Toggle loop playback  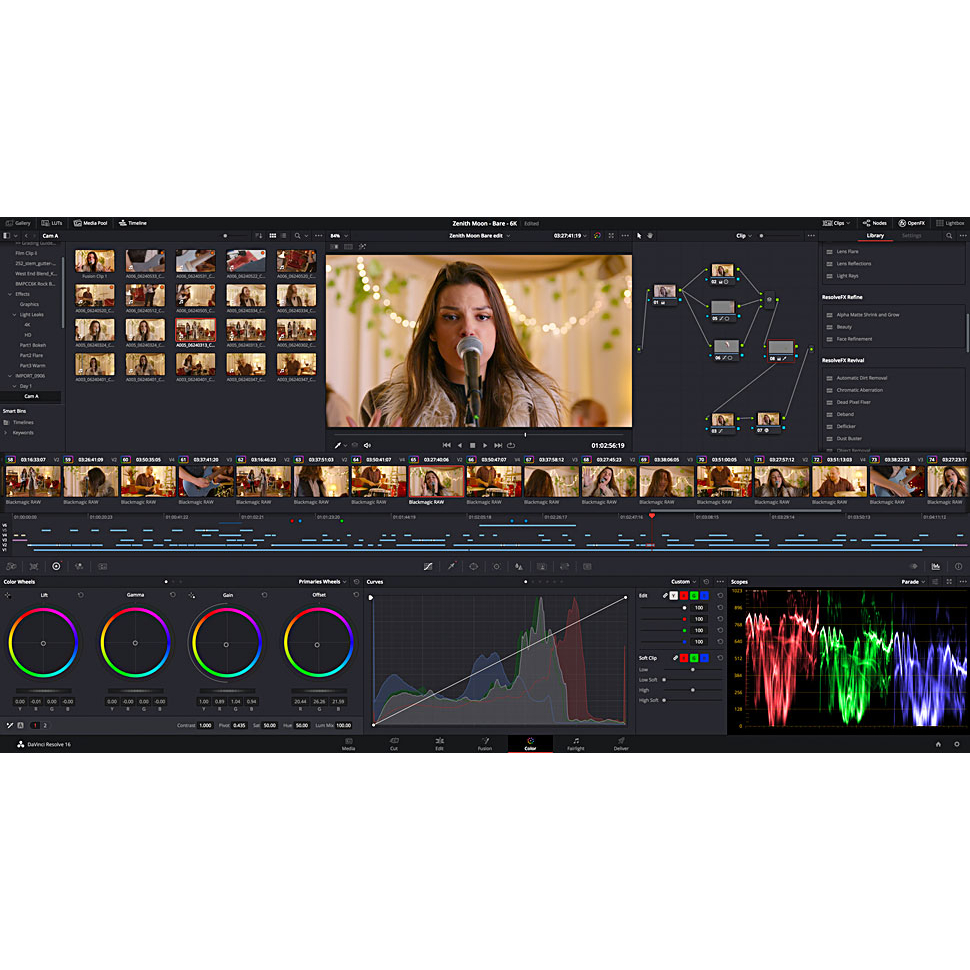click(511, 445)
